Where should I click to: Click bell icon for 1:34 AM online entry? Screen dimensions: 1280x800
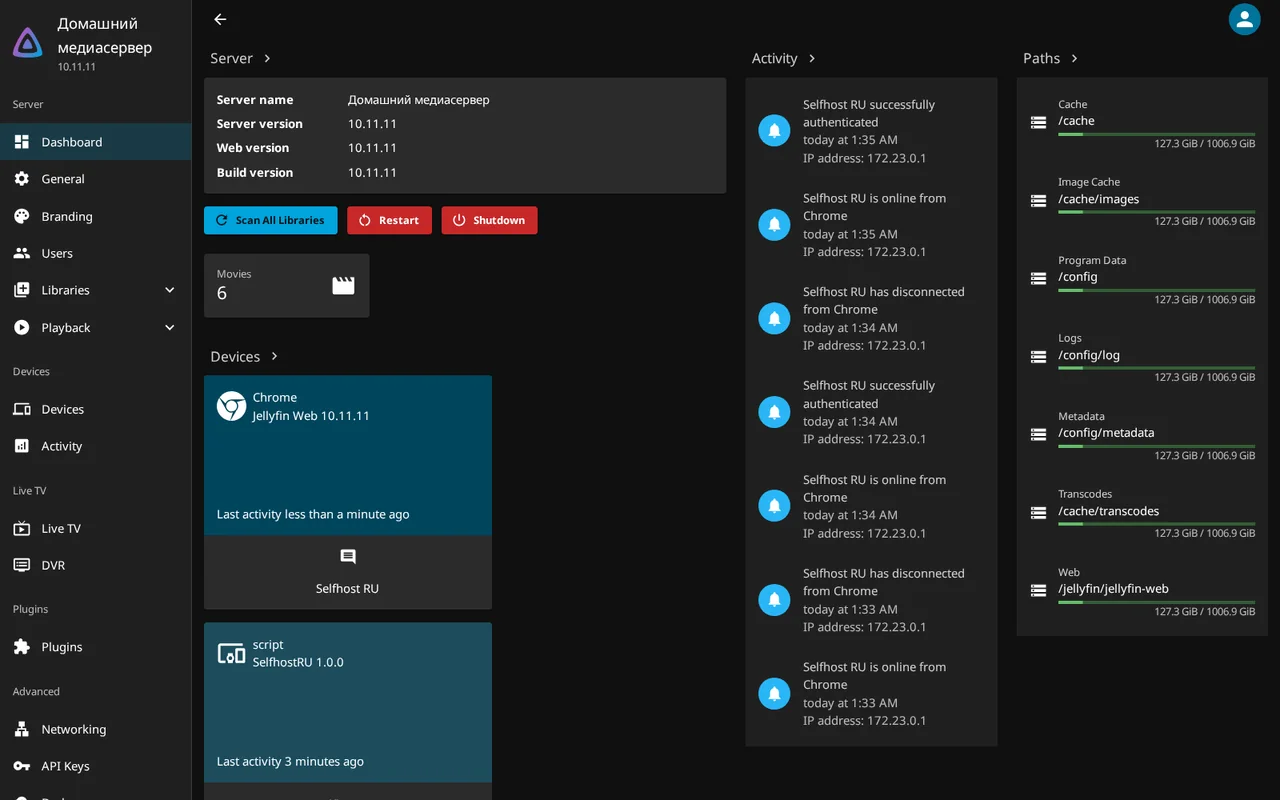(x=774, y=506)
